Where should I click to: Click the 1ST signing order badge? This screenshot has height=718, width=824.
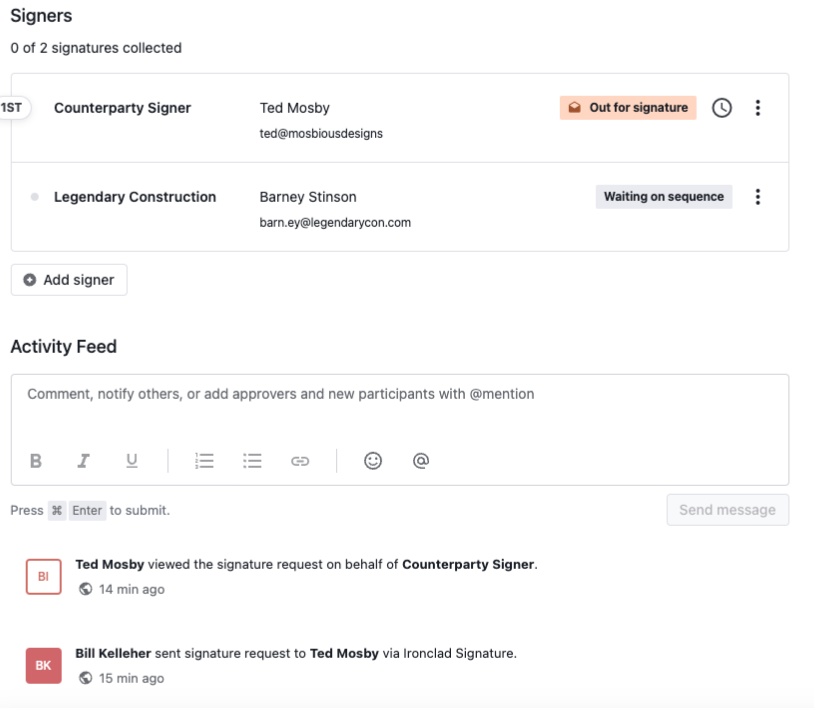tap(13, 108)
